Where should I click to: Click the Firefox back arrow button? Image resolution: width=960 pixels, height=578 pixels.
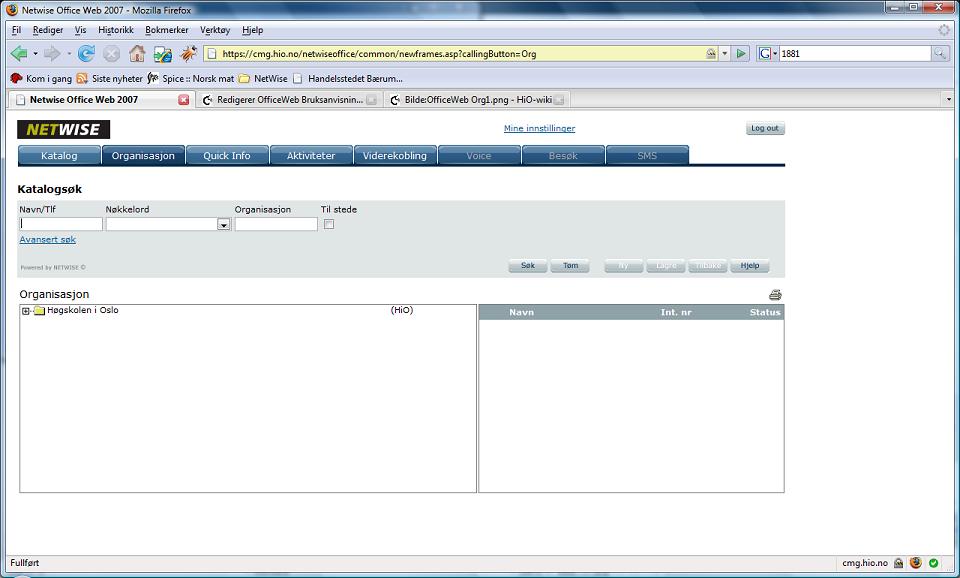[19, 54]
